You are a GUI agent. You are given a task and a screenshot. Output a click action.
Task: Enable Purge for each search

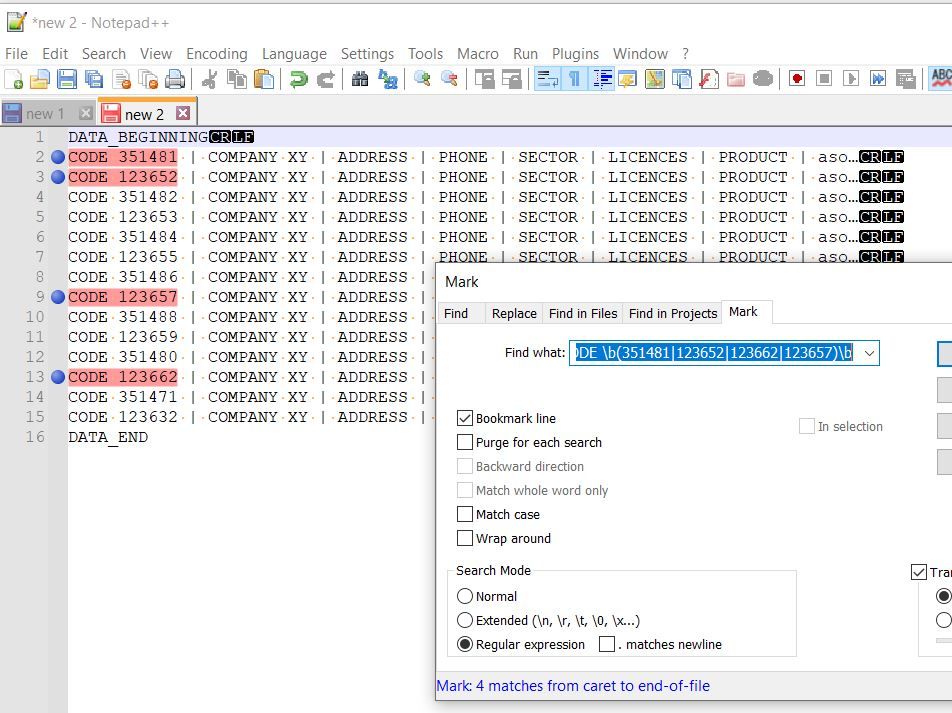click(x=464, y=442)
